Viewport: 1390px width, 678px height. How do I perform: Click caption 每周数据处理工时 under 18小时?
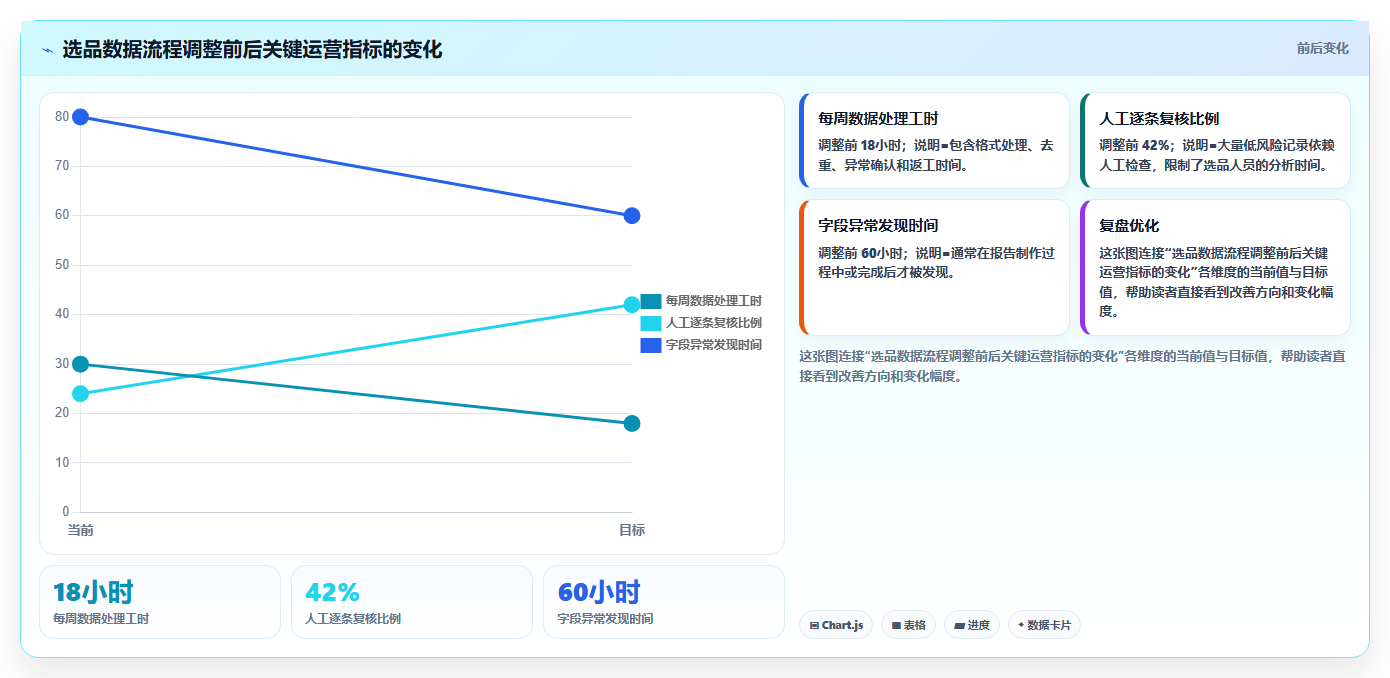pos(101,619)
